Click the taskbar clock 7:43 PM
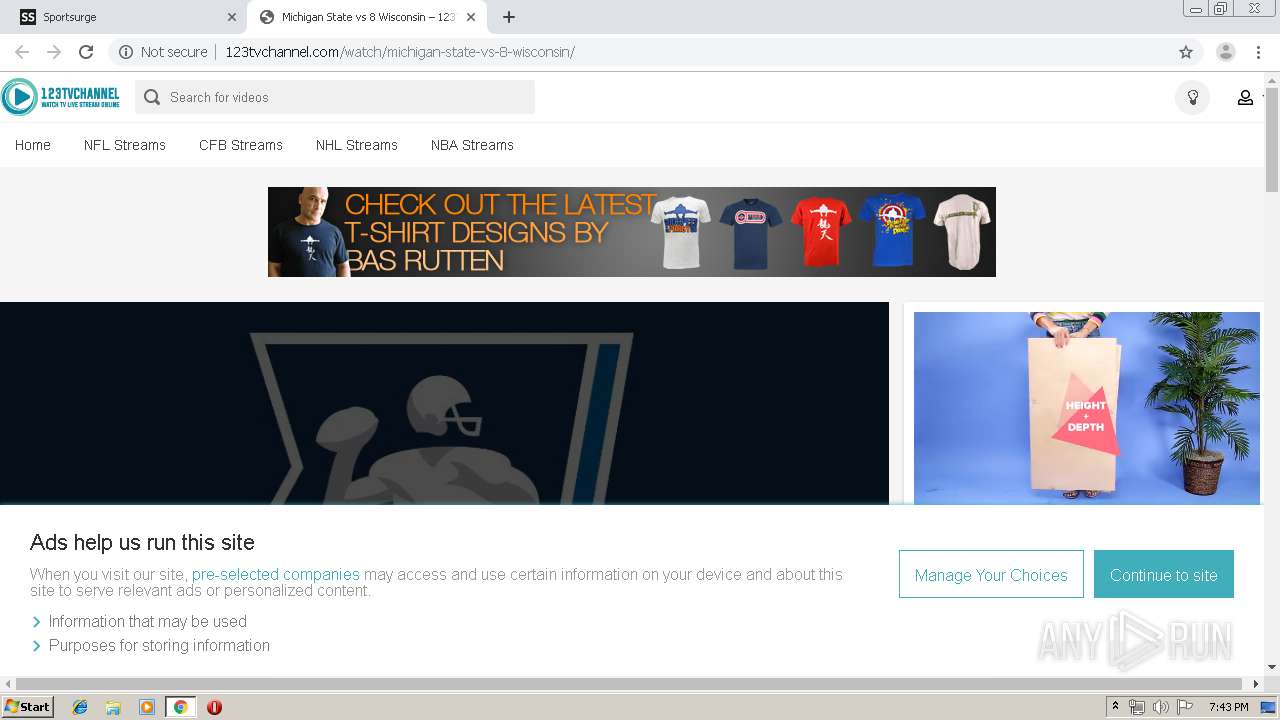1280x720 pixels. [1229, 707]
